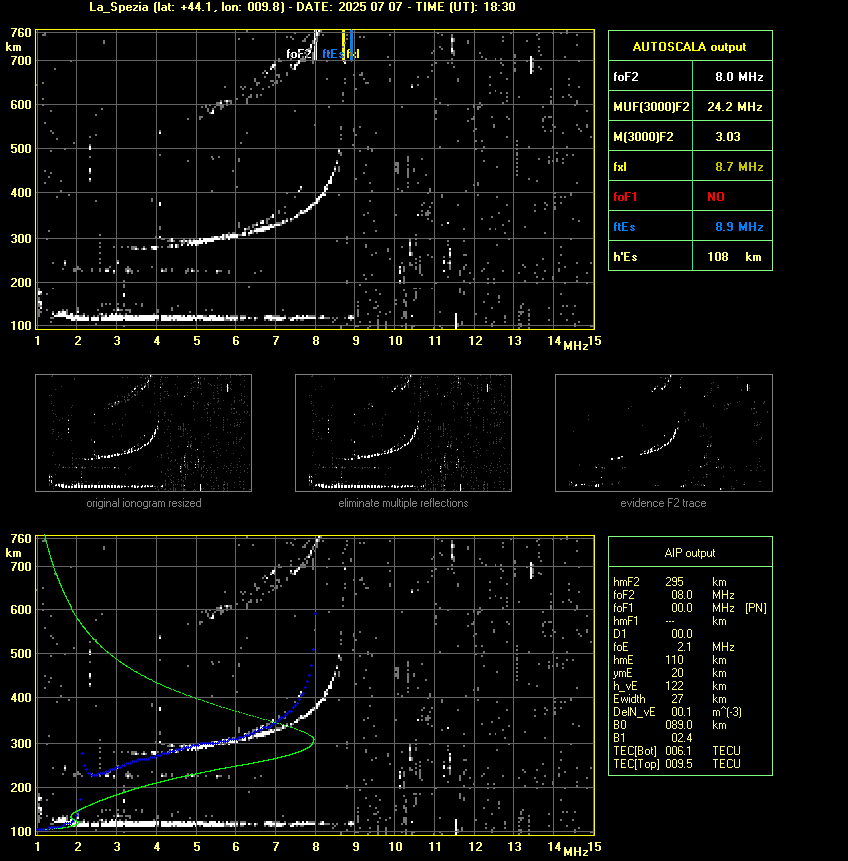Click the AIP foF2 08.0 MHz entry
Viewport: 848px width, 861px height.
pos(673,595)
